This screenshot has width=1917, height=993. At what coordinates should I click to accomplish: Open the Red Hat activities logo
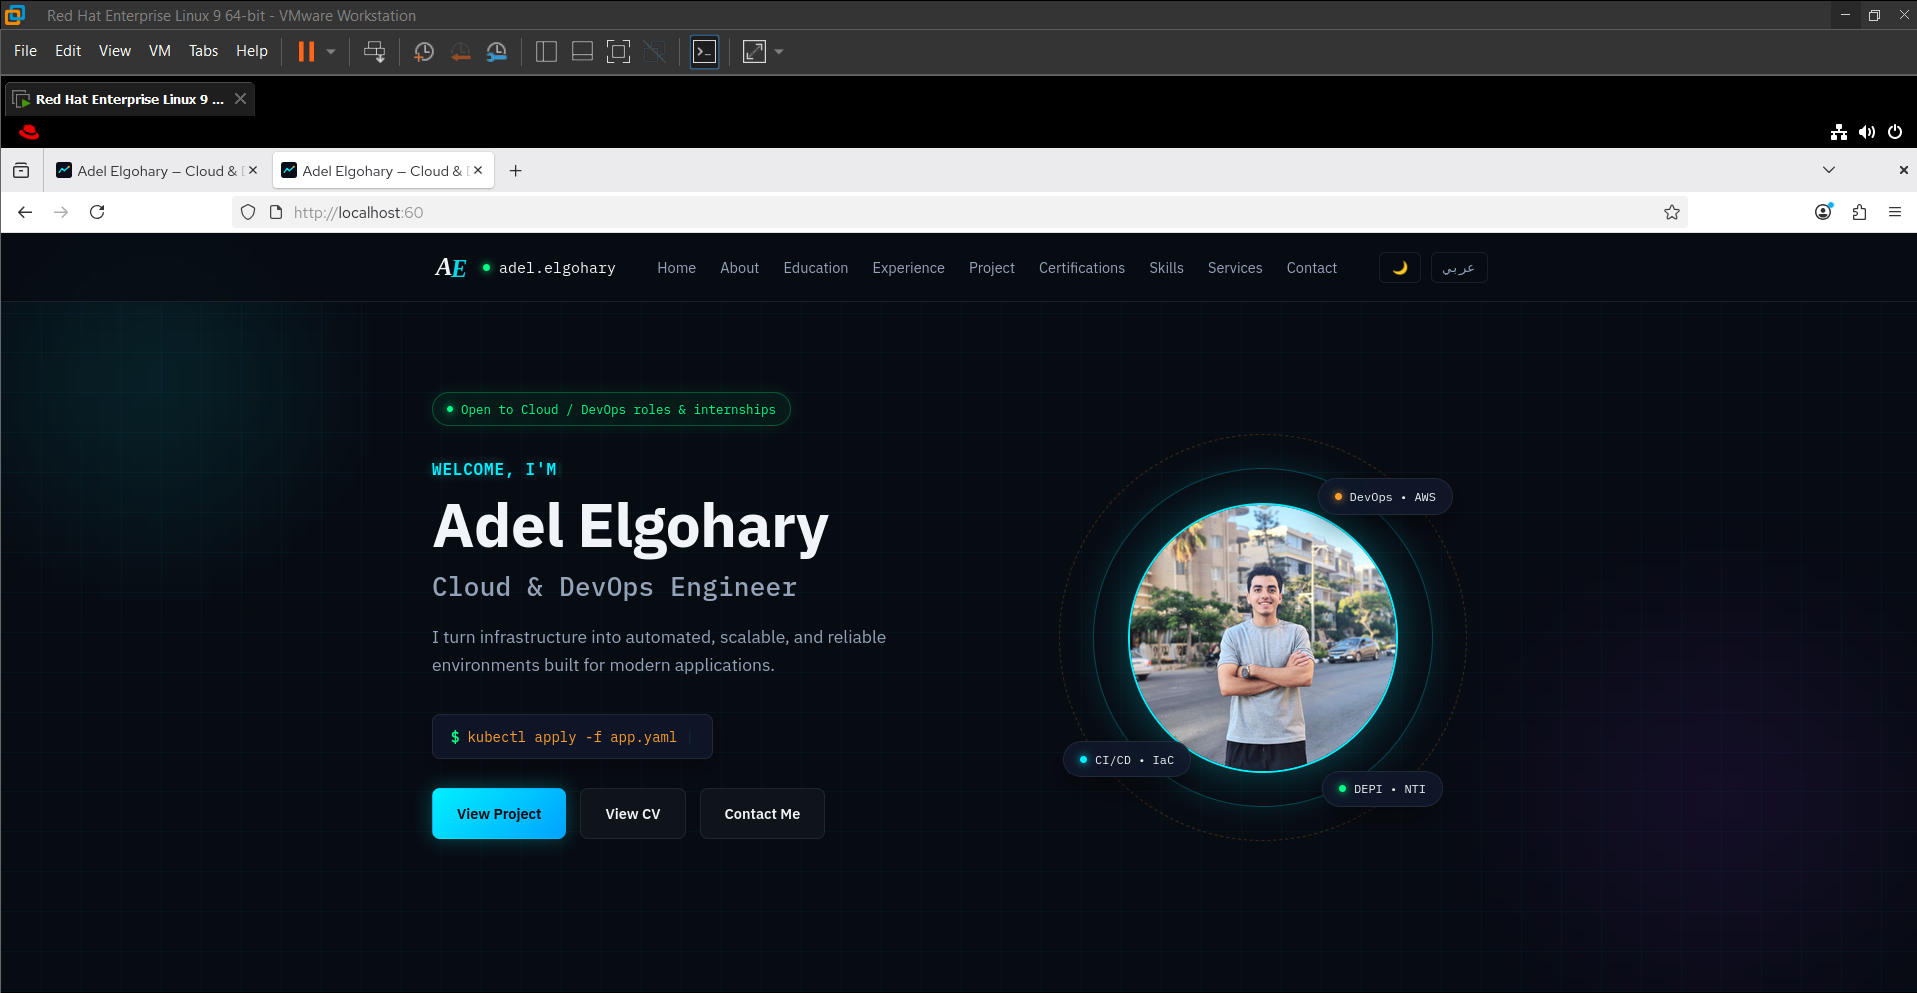tap(29, 132)
